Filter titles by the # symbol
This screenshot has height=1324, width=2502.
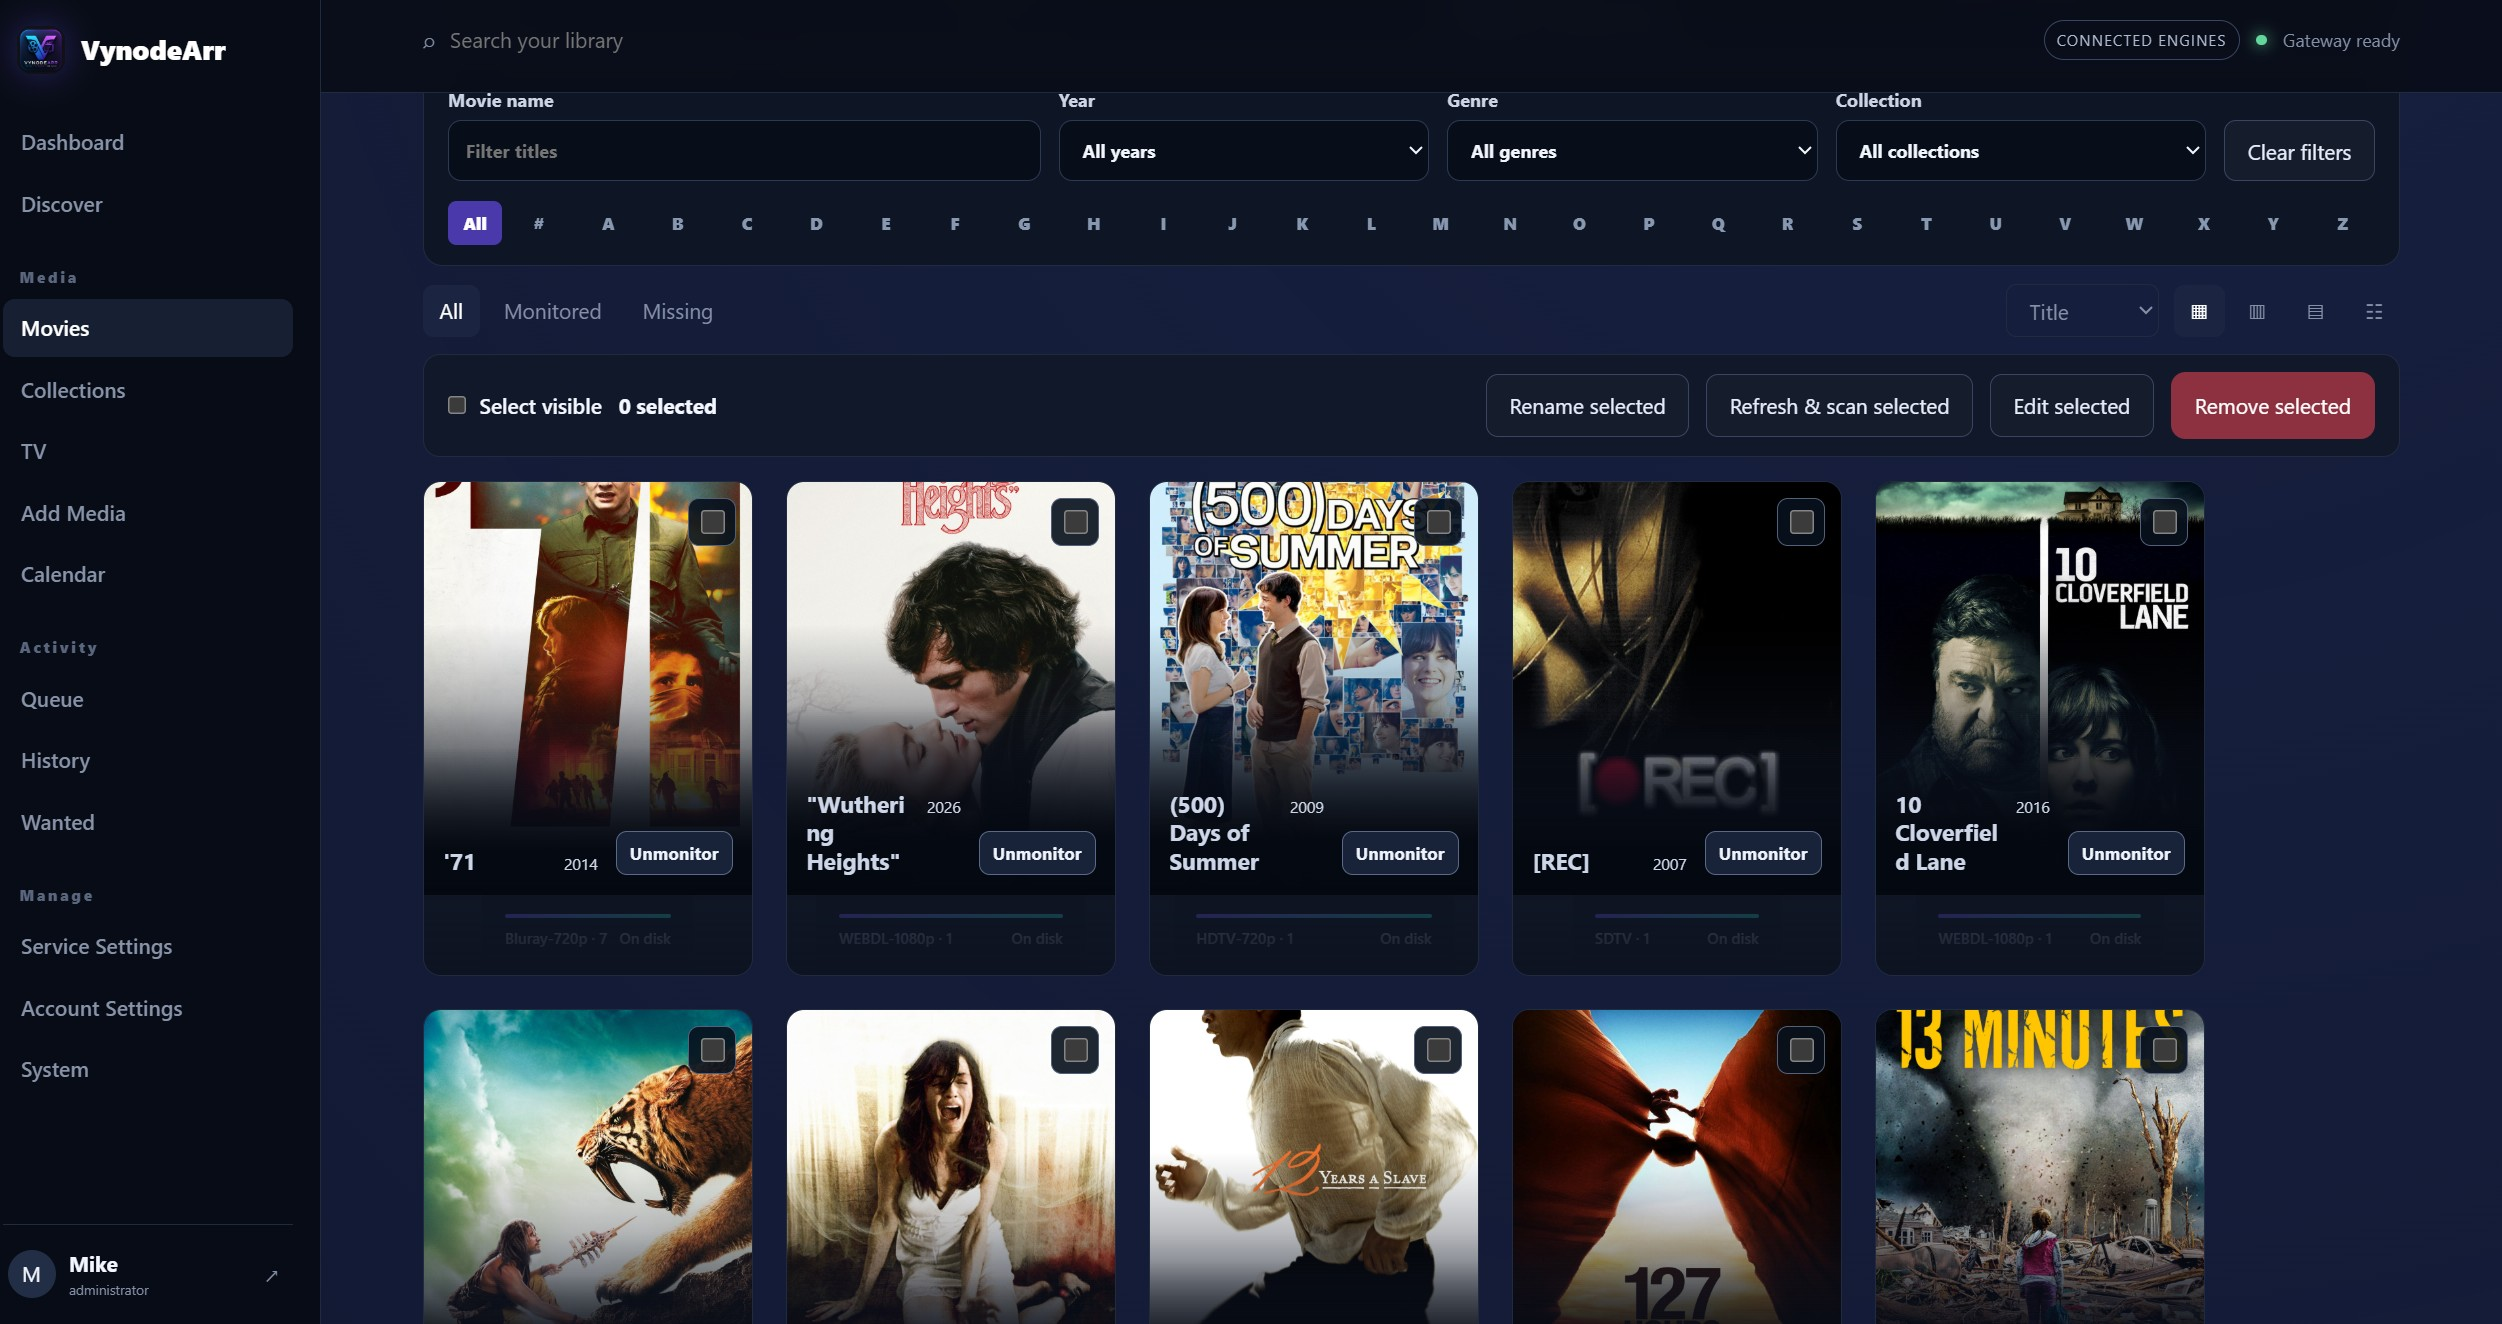pyautogui.click(x=539, y=224)
